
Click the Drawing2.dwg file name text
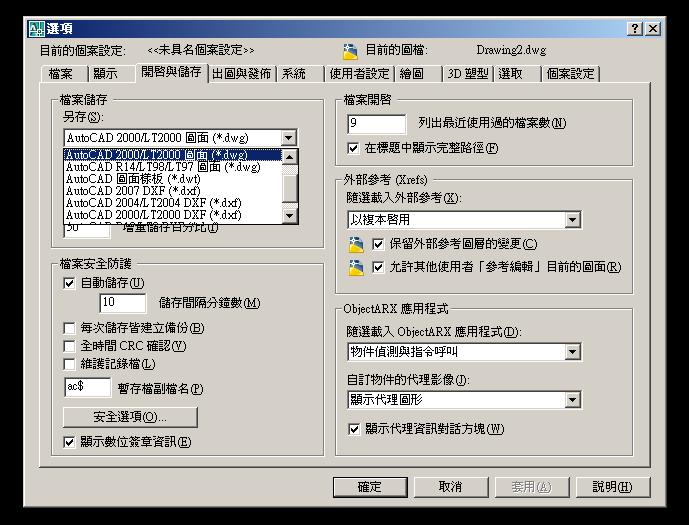(x=511, y=50)
